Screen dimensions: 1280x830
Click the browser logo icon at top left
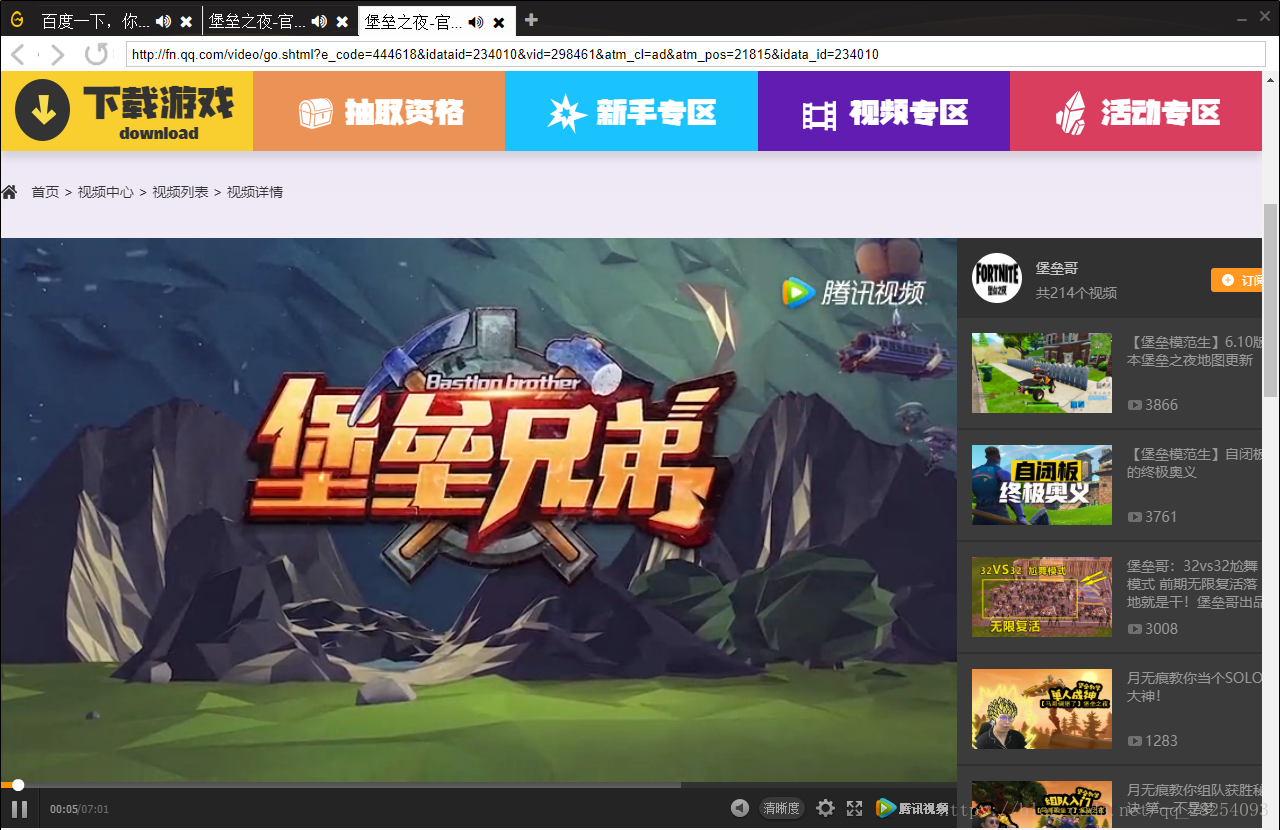click(x=17, y=19)
